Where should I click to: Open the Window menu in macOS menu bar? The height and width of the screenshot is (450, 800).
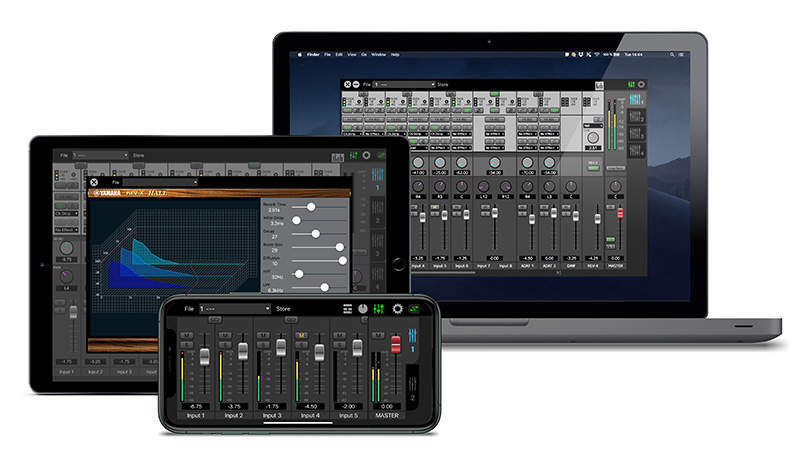[x=379, y=53]
